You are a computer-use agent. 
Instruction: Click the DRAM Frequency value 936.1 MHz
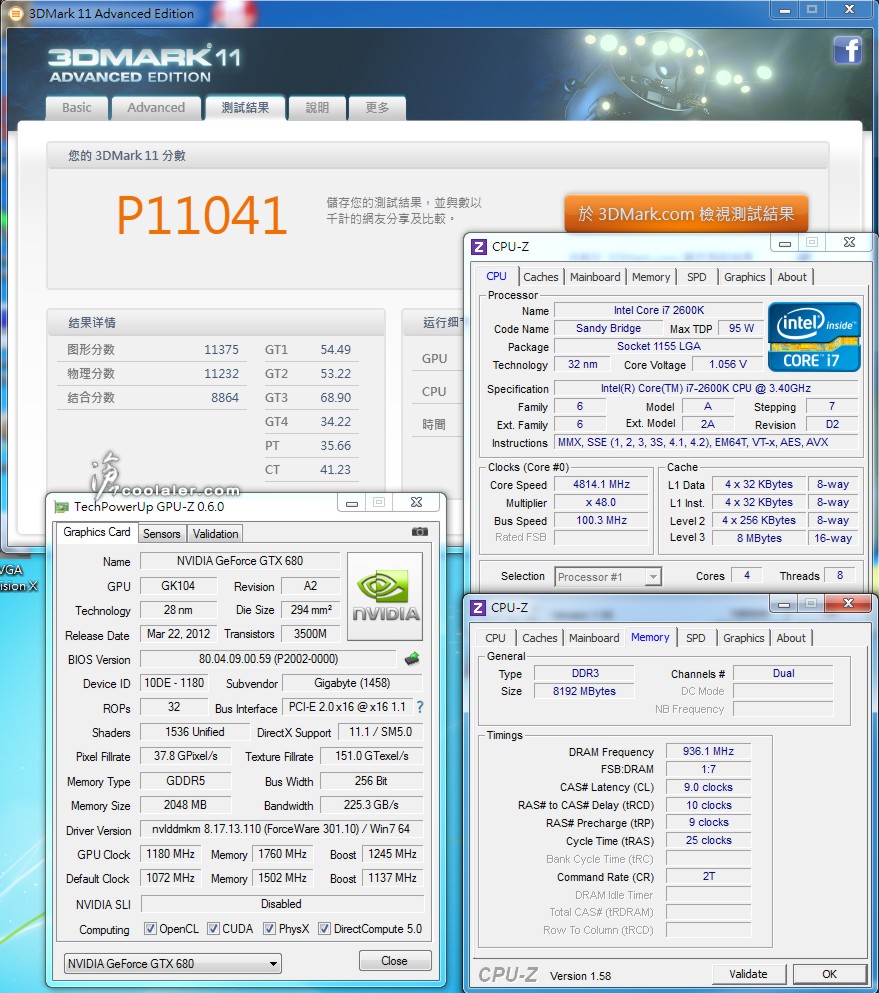[708, 752]
